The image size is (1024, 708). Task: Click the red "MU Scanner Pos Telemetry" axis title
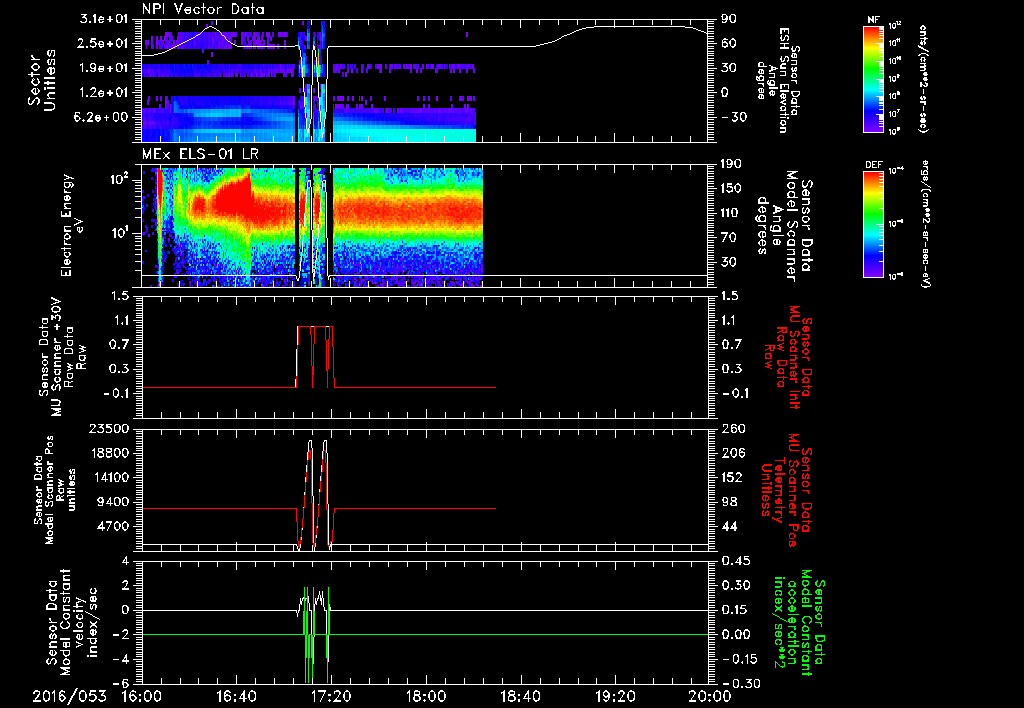[x=786, y=490]
